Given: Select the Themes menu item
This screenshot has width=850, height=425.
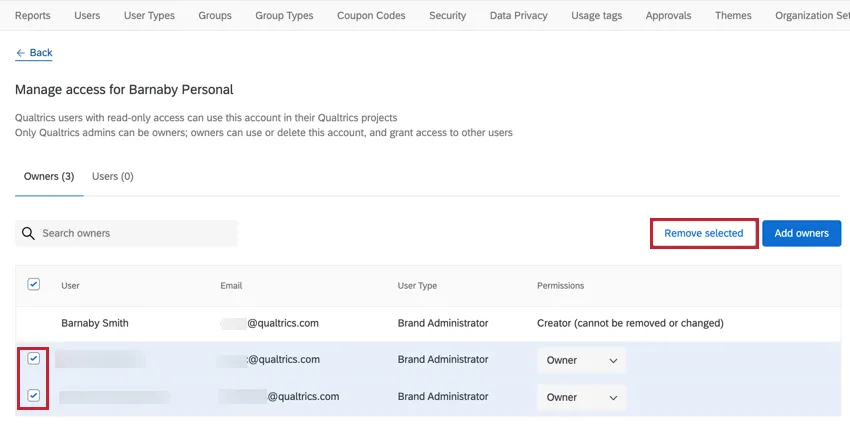Looking at the screenshot, I should point(733,15).
